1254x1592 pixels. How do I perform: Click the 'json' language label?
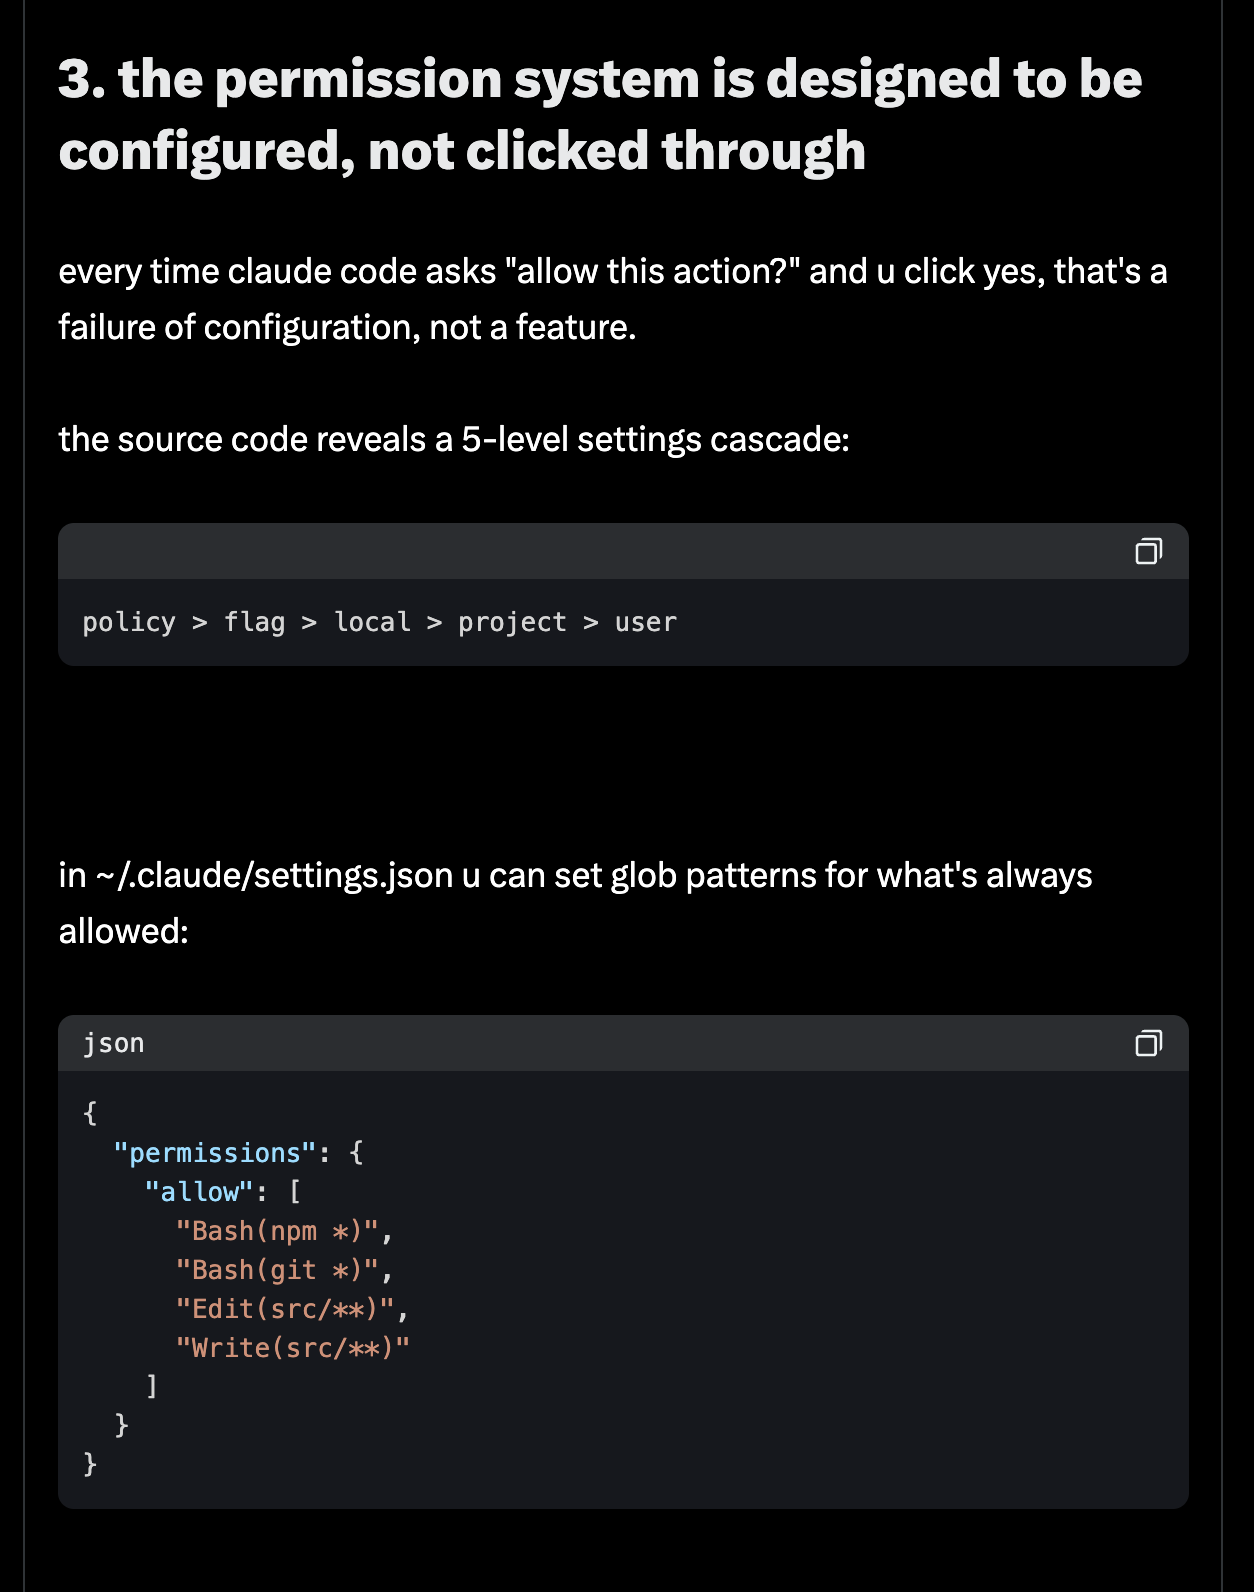click(114, 1043)
